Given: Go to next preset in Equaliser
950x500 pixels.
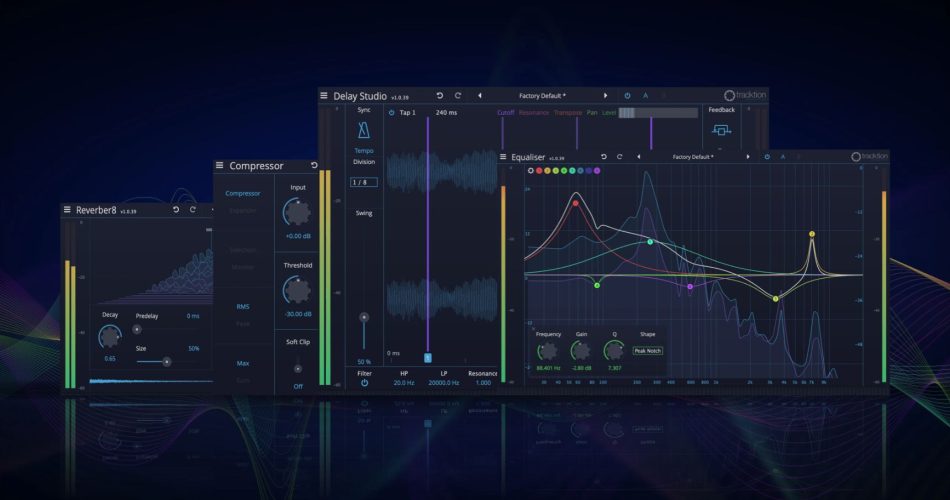Looking at the screenshot, I should (x=749, y=157).
